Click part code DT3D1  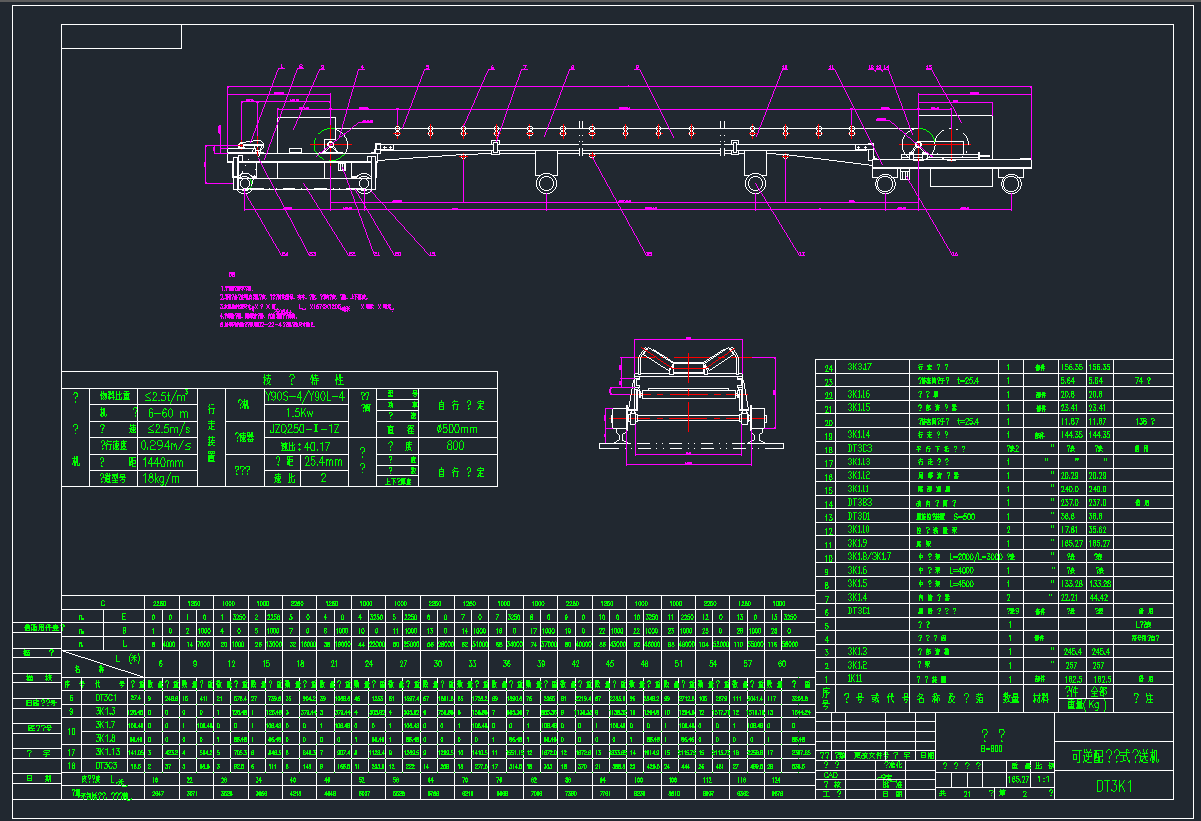point(859,516)
